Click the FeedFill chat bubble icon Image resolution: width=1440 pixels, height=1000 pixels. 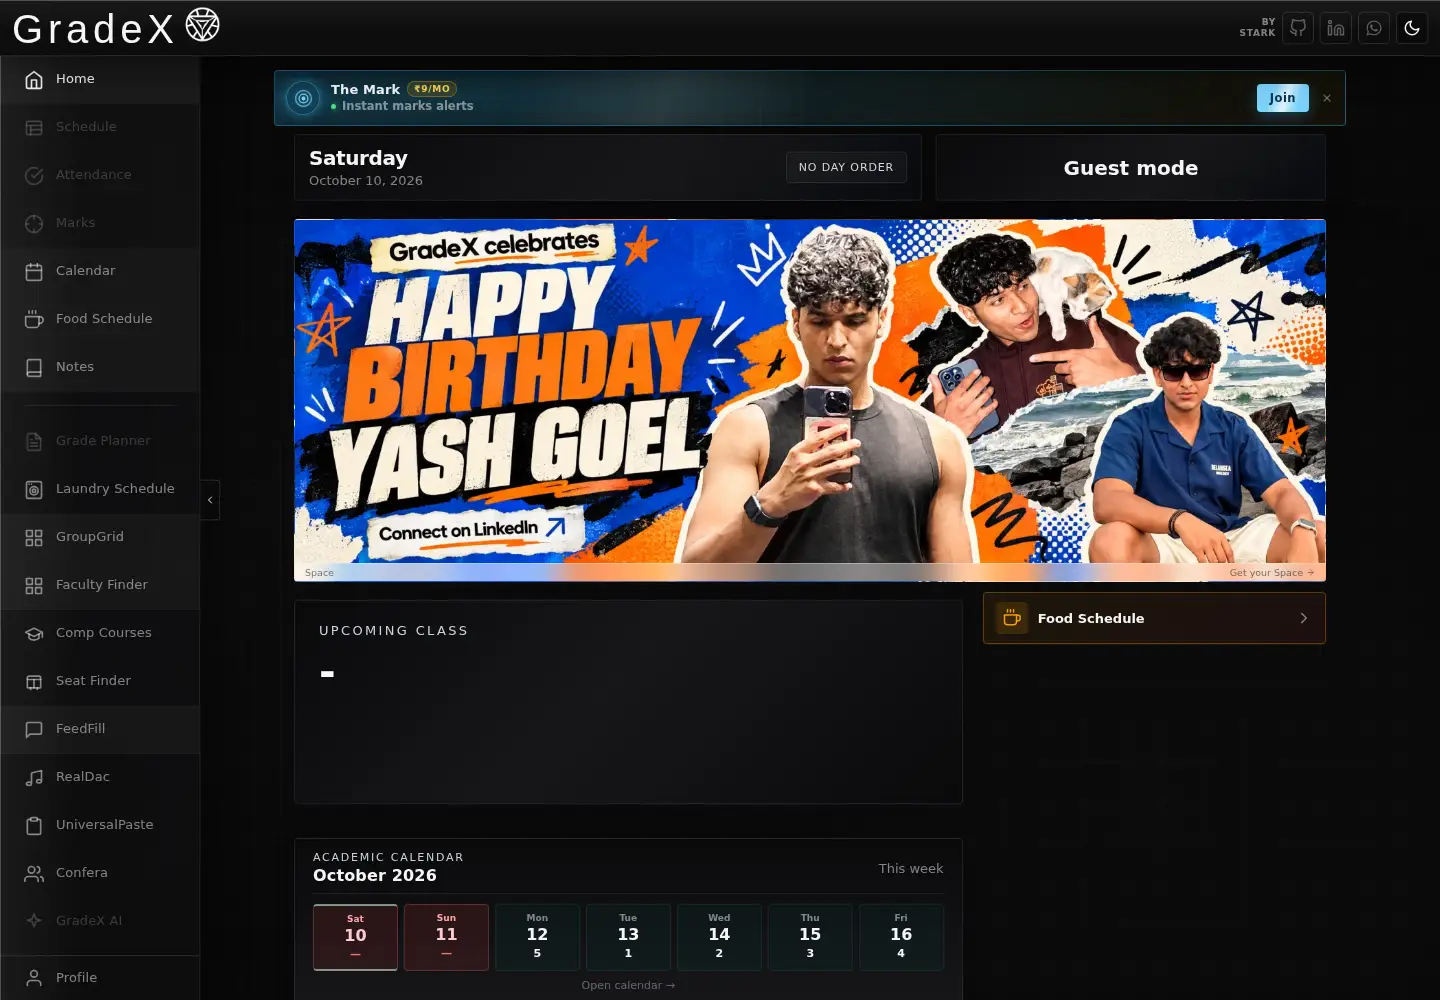point(34,729)
